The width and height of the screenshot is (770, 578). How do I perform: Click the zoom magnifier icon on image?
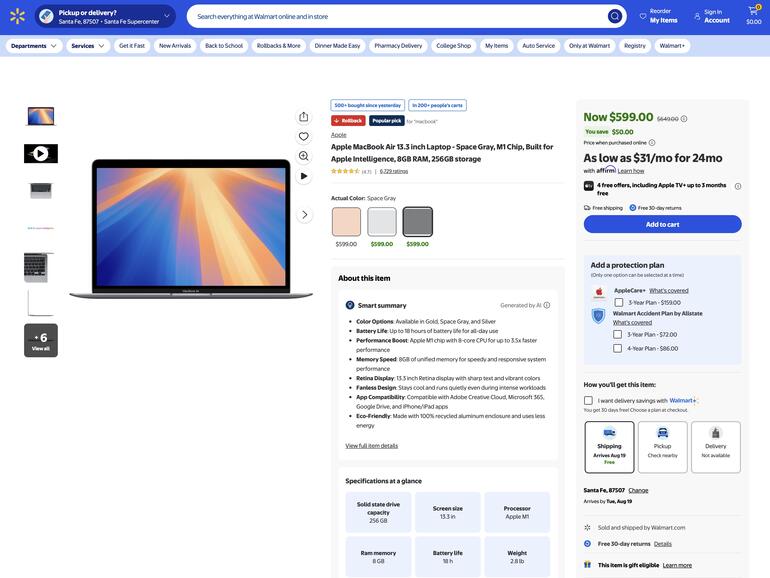303,156
